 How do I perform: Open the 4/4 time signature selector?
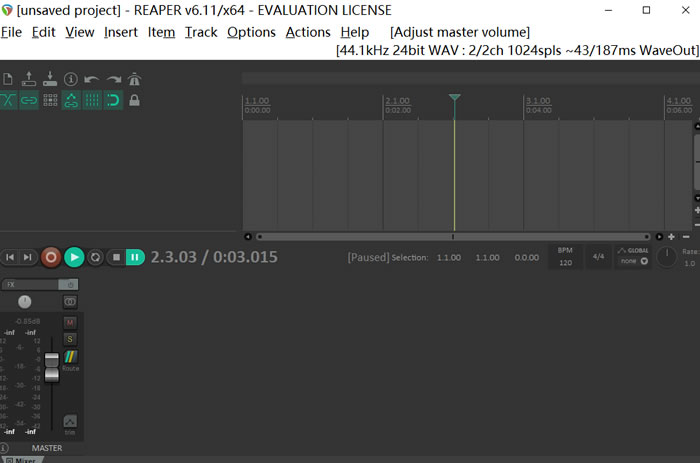point(598,256)
